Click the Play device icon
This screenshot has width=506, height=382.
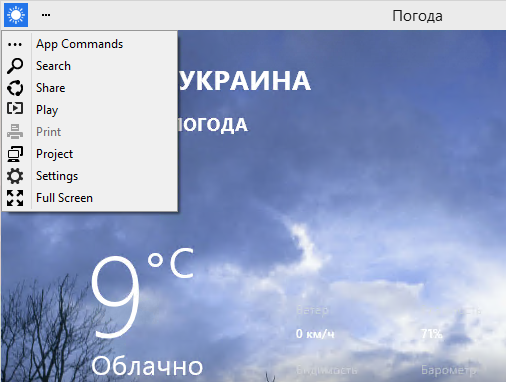(x=15, y=108)
